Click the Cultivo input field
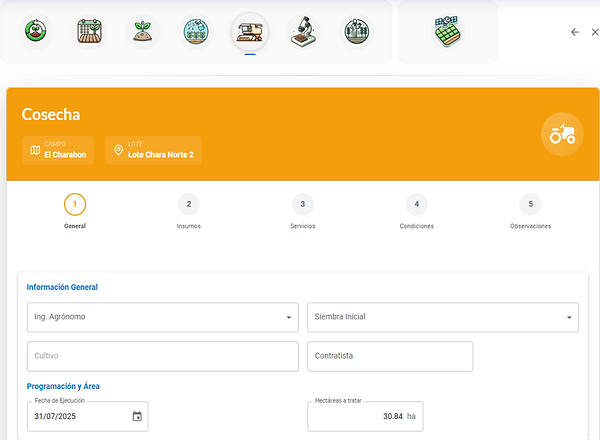600x440 pixels. 163,356
